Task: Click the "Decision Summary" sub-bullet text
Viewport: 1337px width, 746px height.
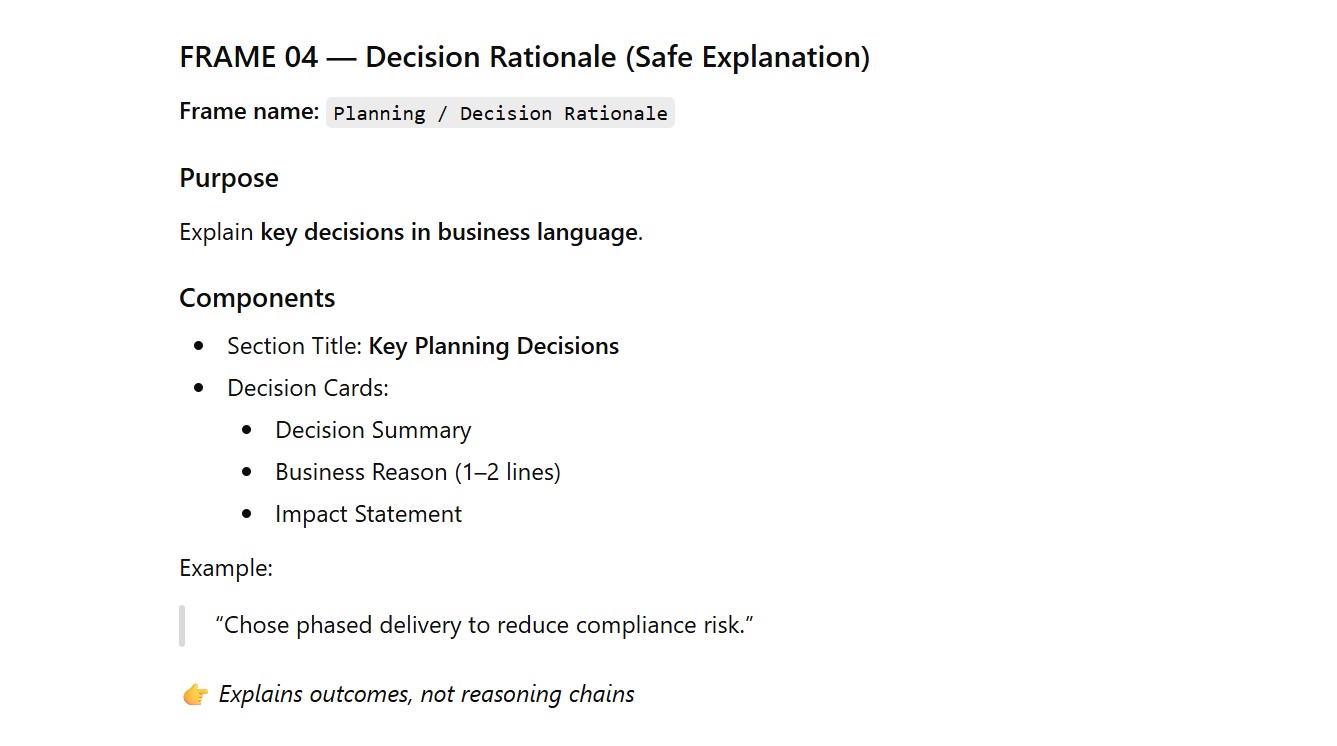Action: click(373, 431)
